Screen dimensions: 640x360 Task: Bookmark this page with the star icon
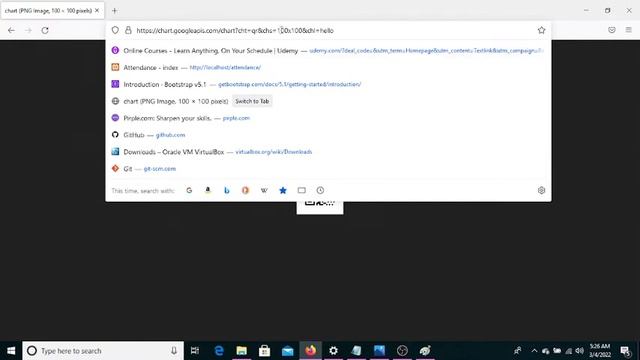coord(541,30)
